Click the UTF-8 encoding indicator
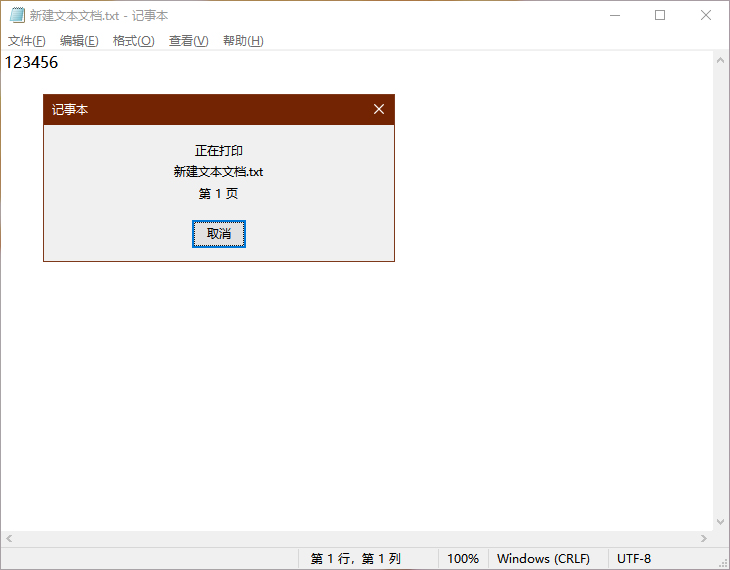This screenshot has height=570, width=730. (634, 559)
